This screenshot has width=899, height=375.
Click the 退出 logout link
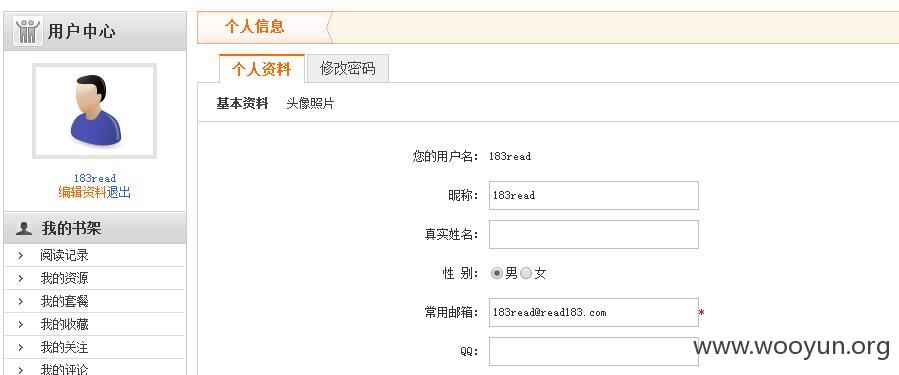tap(119, 192)
